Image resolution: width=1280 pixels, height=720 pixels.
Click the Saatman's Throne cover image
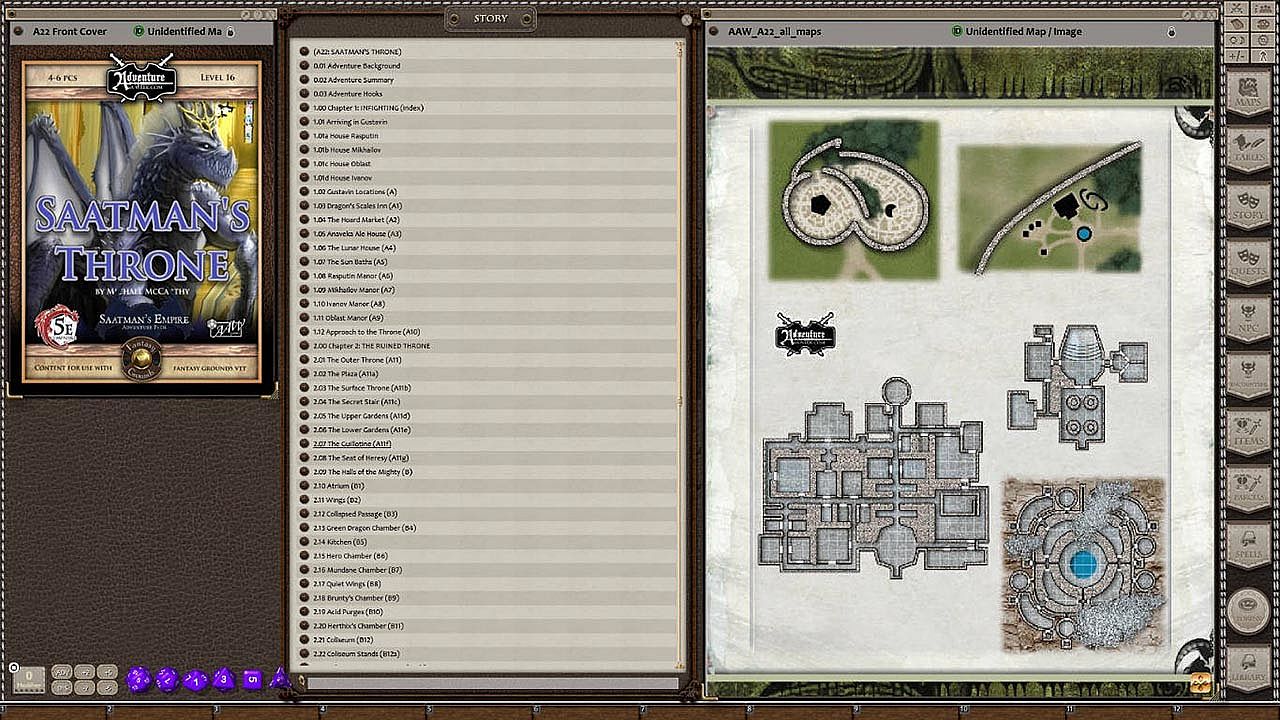pos(142,222)
